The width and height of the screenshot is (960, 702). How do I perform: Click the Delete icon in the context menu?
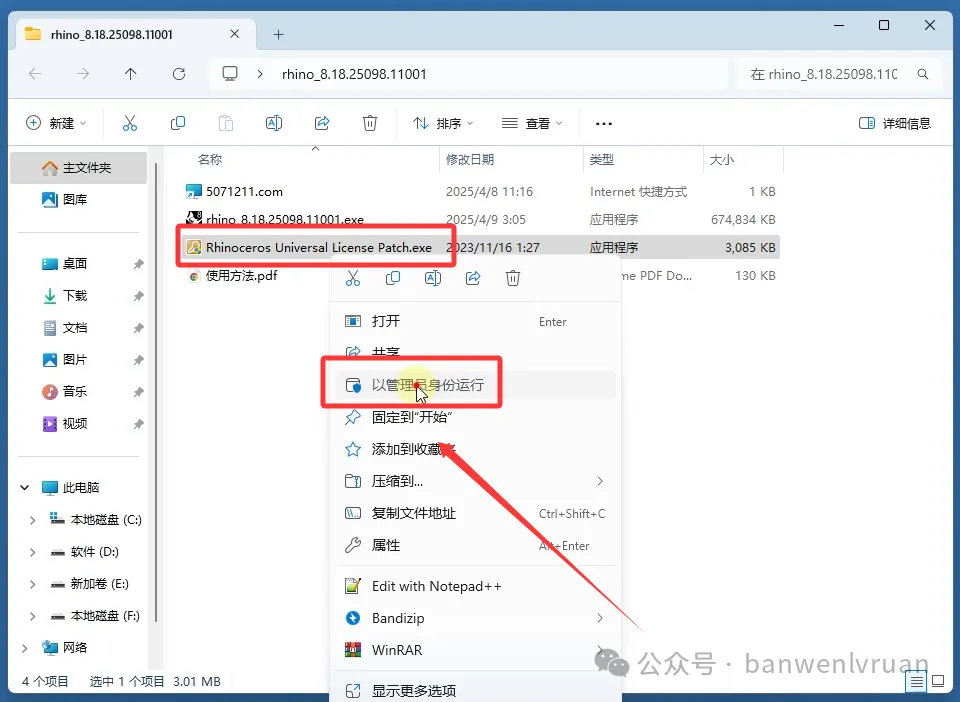click(x=513, y=278)
